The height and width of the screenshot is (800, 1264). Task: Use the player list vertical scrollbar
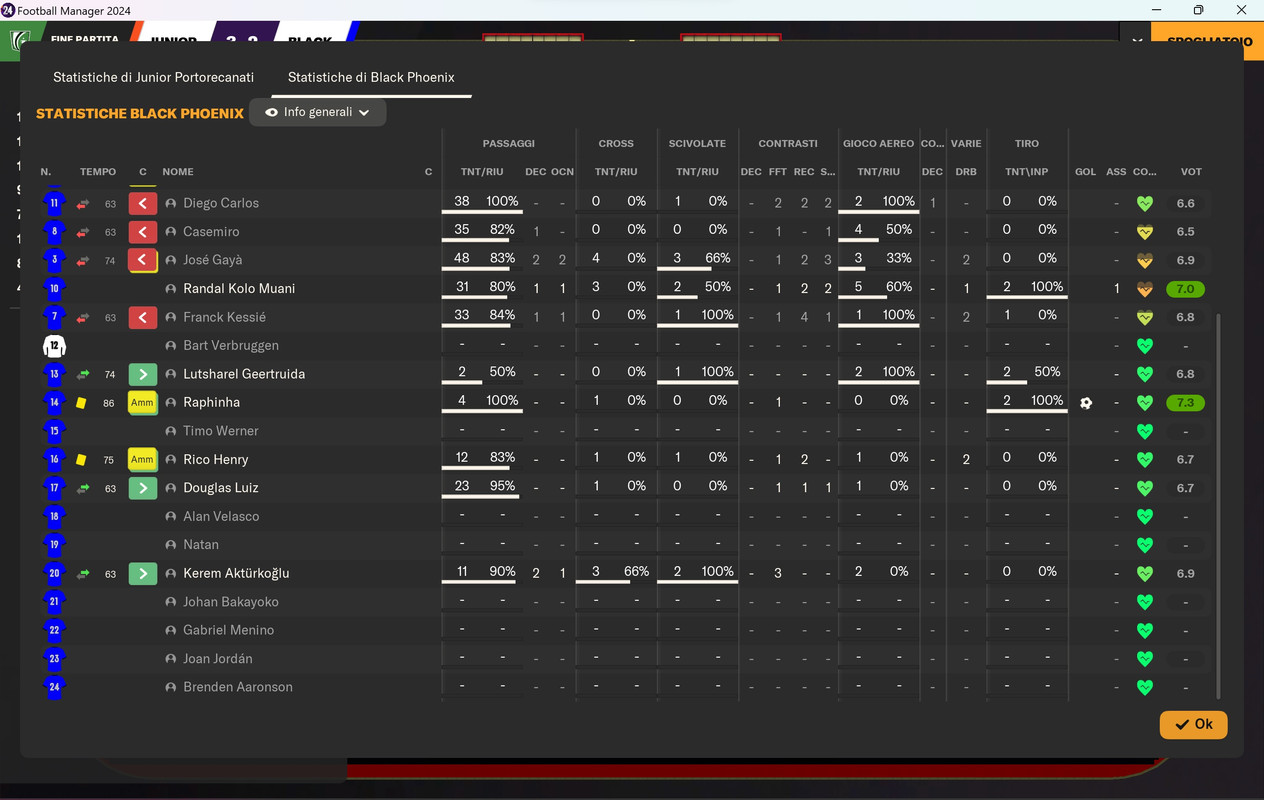[1217, 505]
